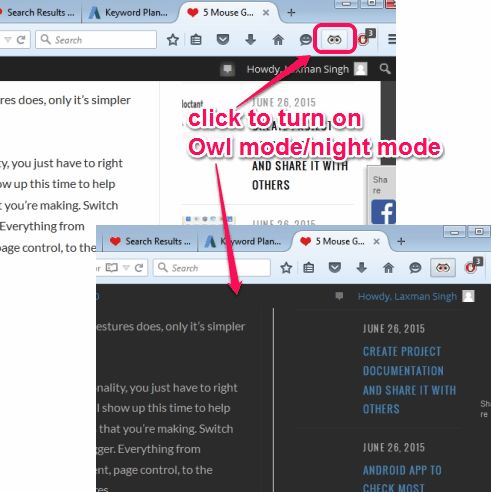491x492 pixels.
Task: Select 5 Mouse G... tab in bottom window
Action: pyautogui.click(x=340, y=241)
